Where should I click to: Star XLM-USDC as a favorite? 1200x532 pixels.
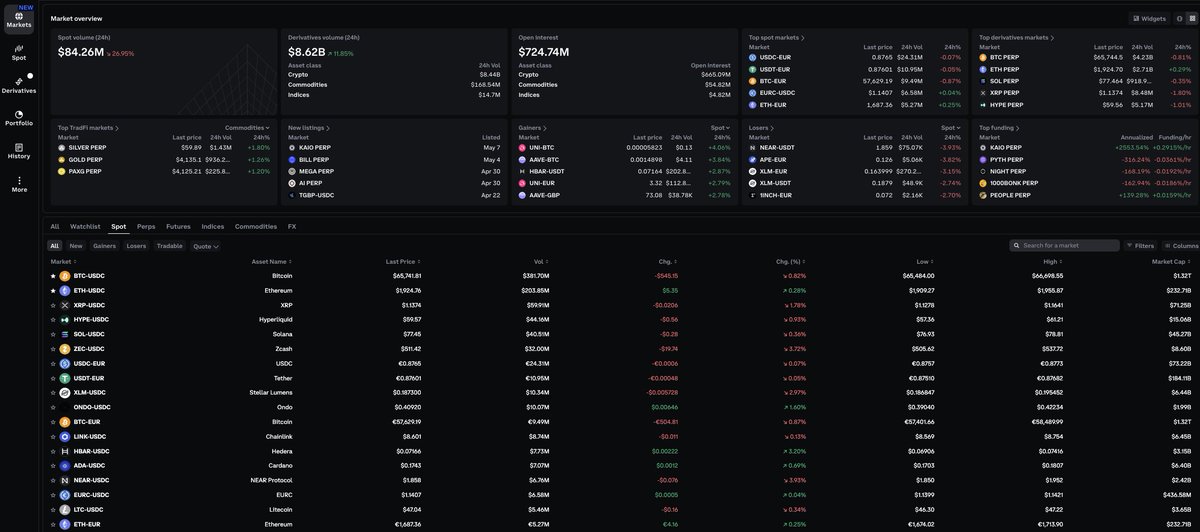pos(53,392)
